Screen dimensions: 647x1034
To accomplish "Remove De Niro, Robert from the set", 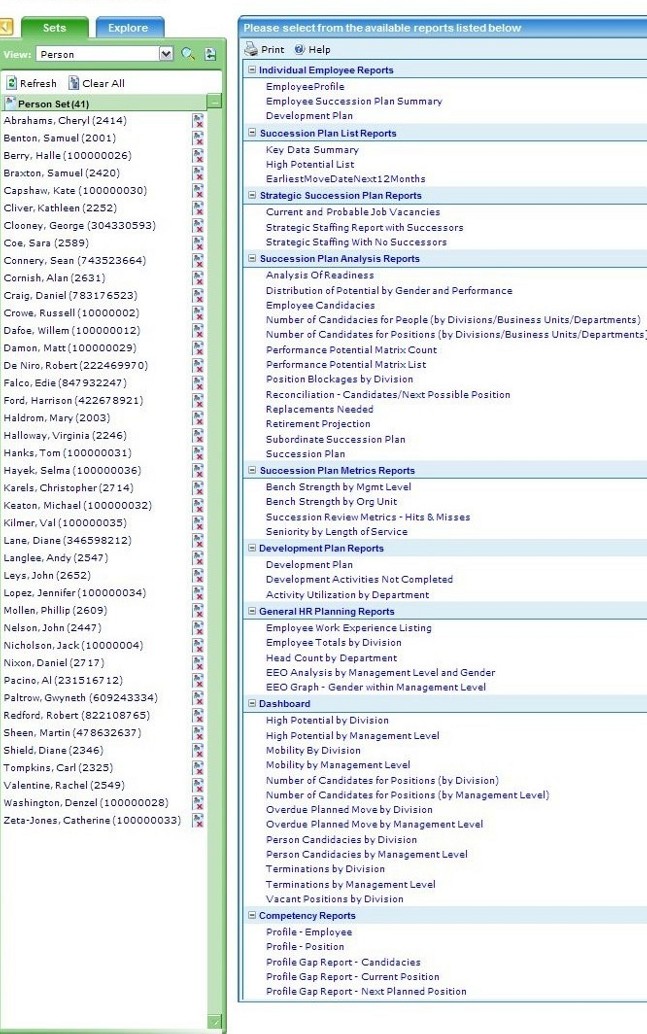I will (x=198, y=365).
